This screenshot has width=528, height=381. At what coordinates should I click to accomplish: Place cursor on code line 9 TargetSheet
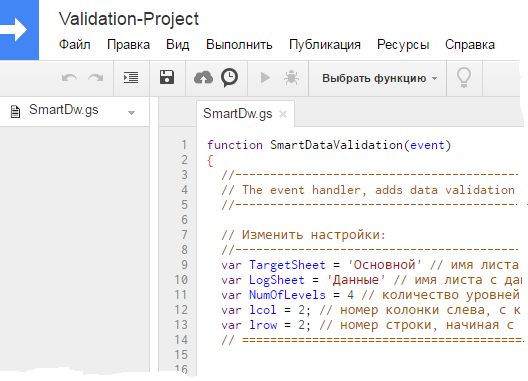tap(287, 265)
